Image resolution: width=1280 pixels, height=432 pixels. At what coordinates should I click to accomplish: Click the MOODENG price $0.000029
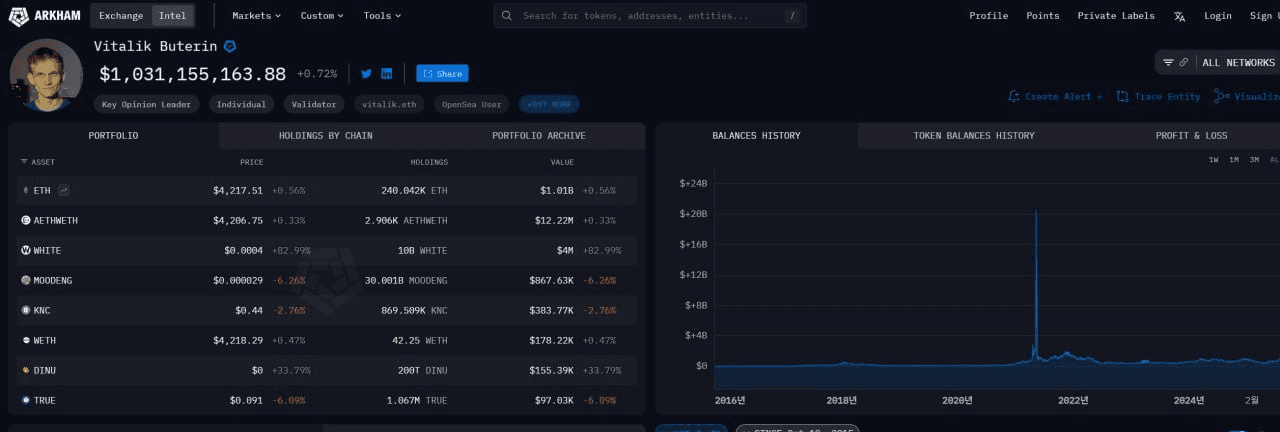238,280
